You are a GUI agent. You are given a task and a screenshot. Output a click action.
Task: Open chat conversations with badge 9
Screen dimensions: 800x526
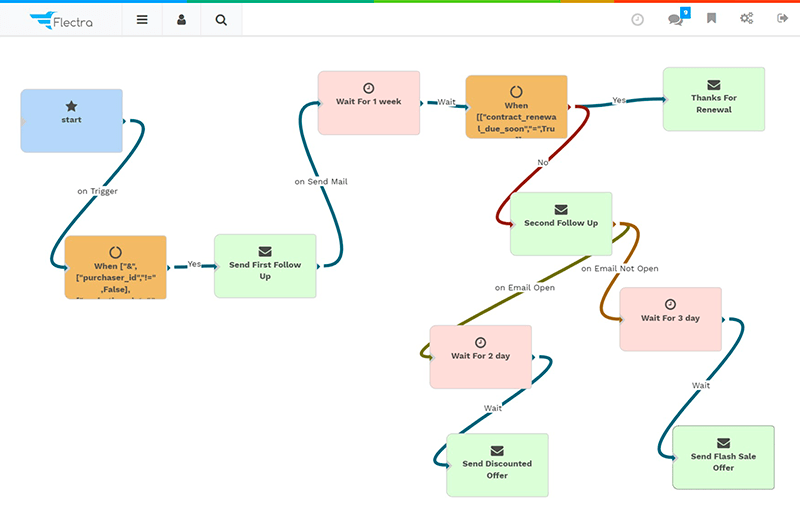(676, 19)
